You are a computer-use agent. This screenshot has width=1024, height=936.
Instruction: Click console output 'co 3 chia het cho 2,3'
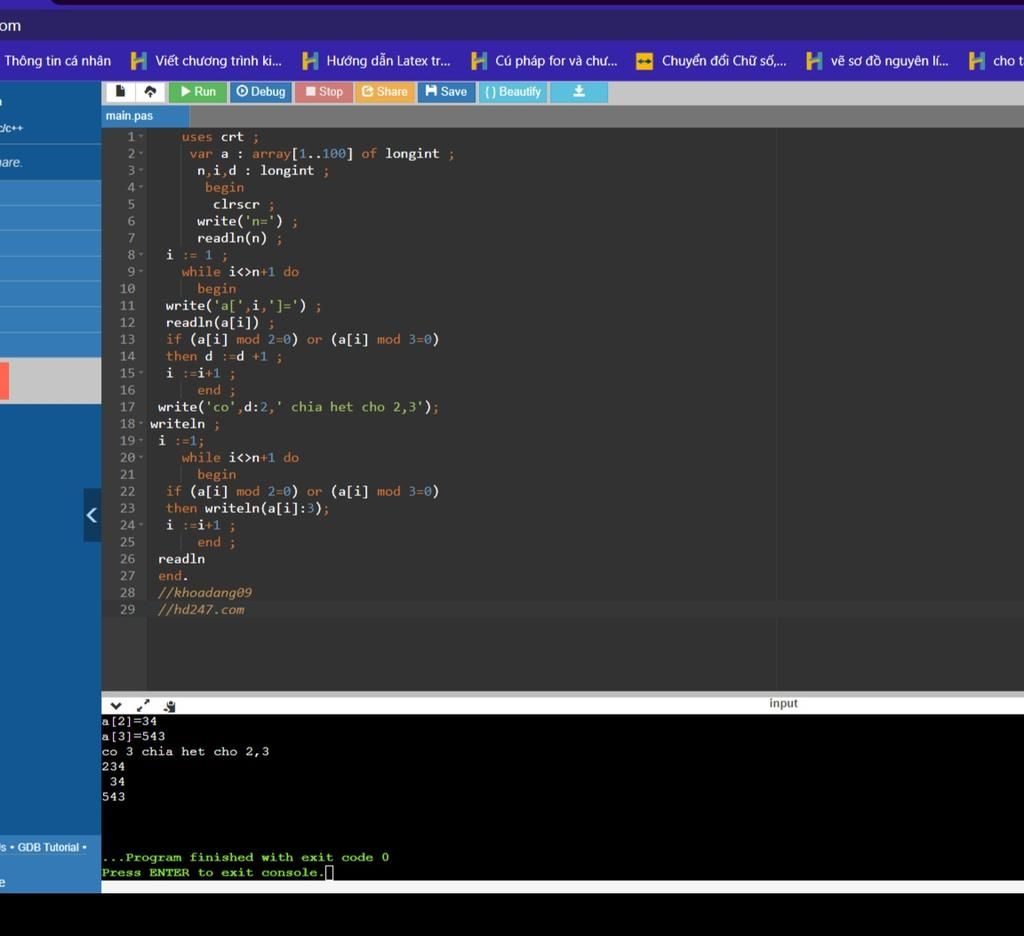pyautogui.click(x=185, y=751)
